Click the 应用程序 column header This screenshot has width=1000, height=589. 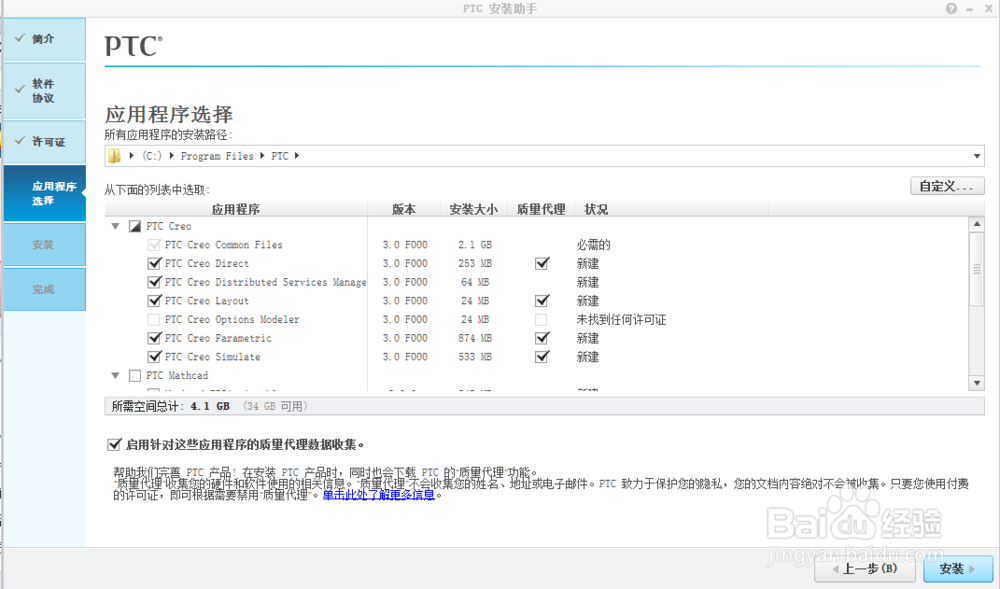coord(236,209)
